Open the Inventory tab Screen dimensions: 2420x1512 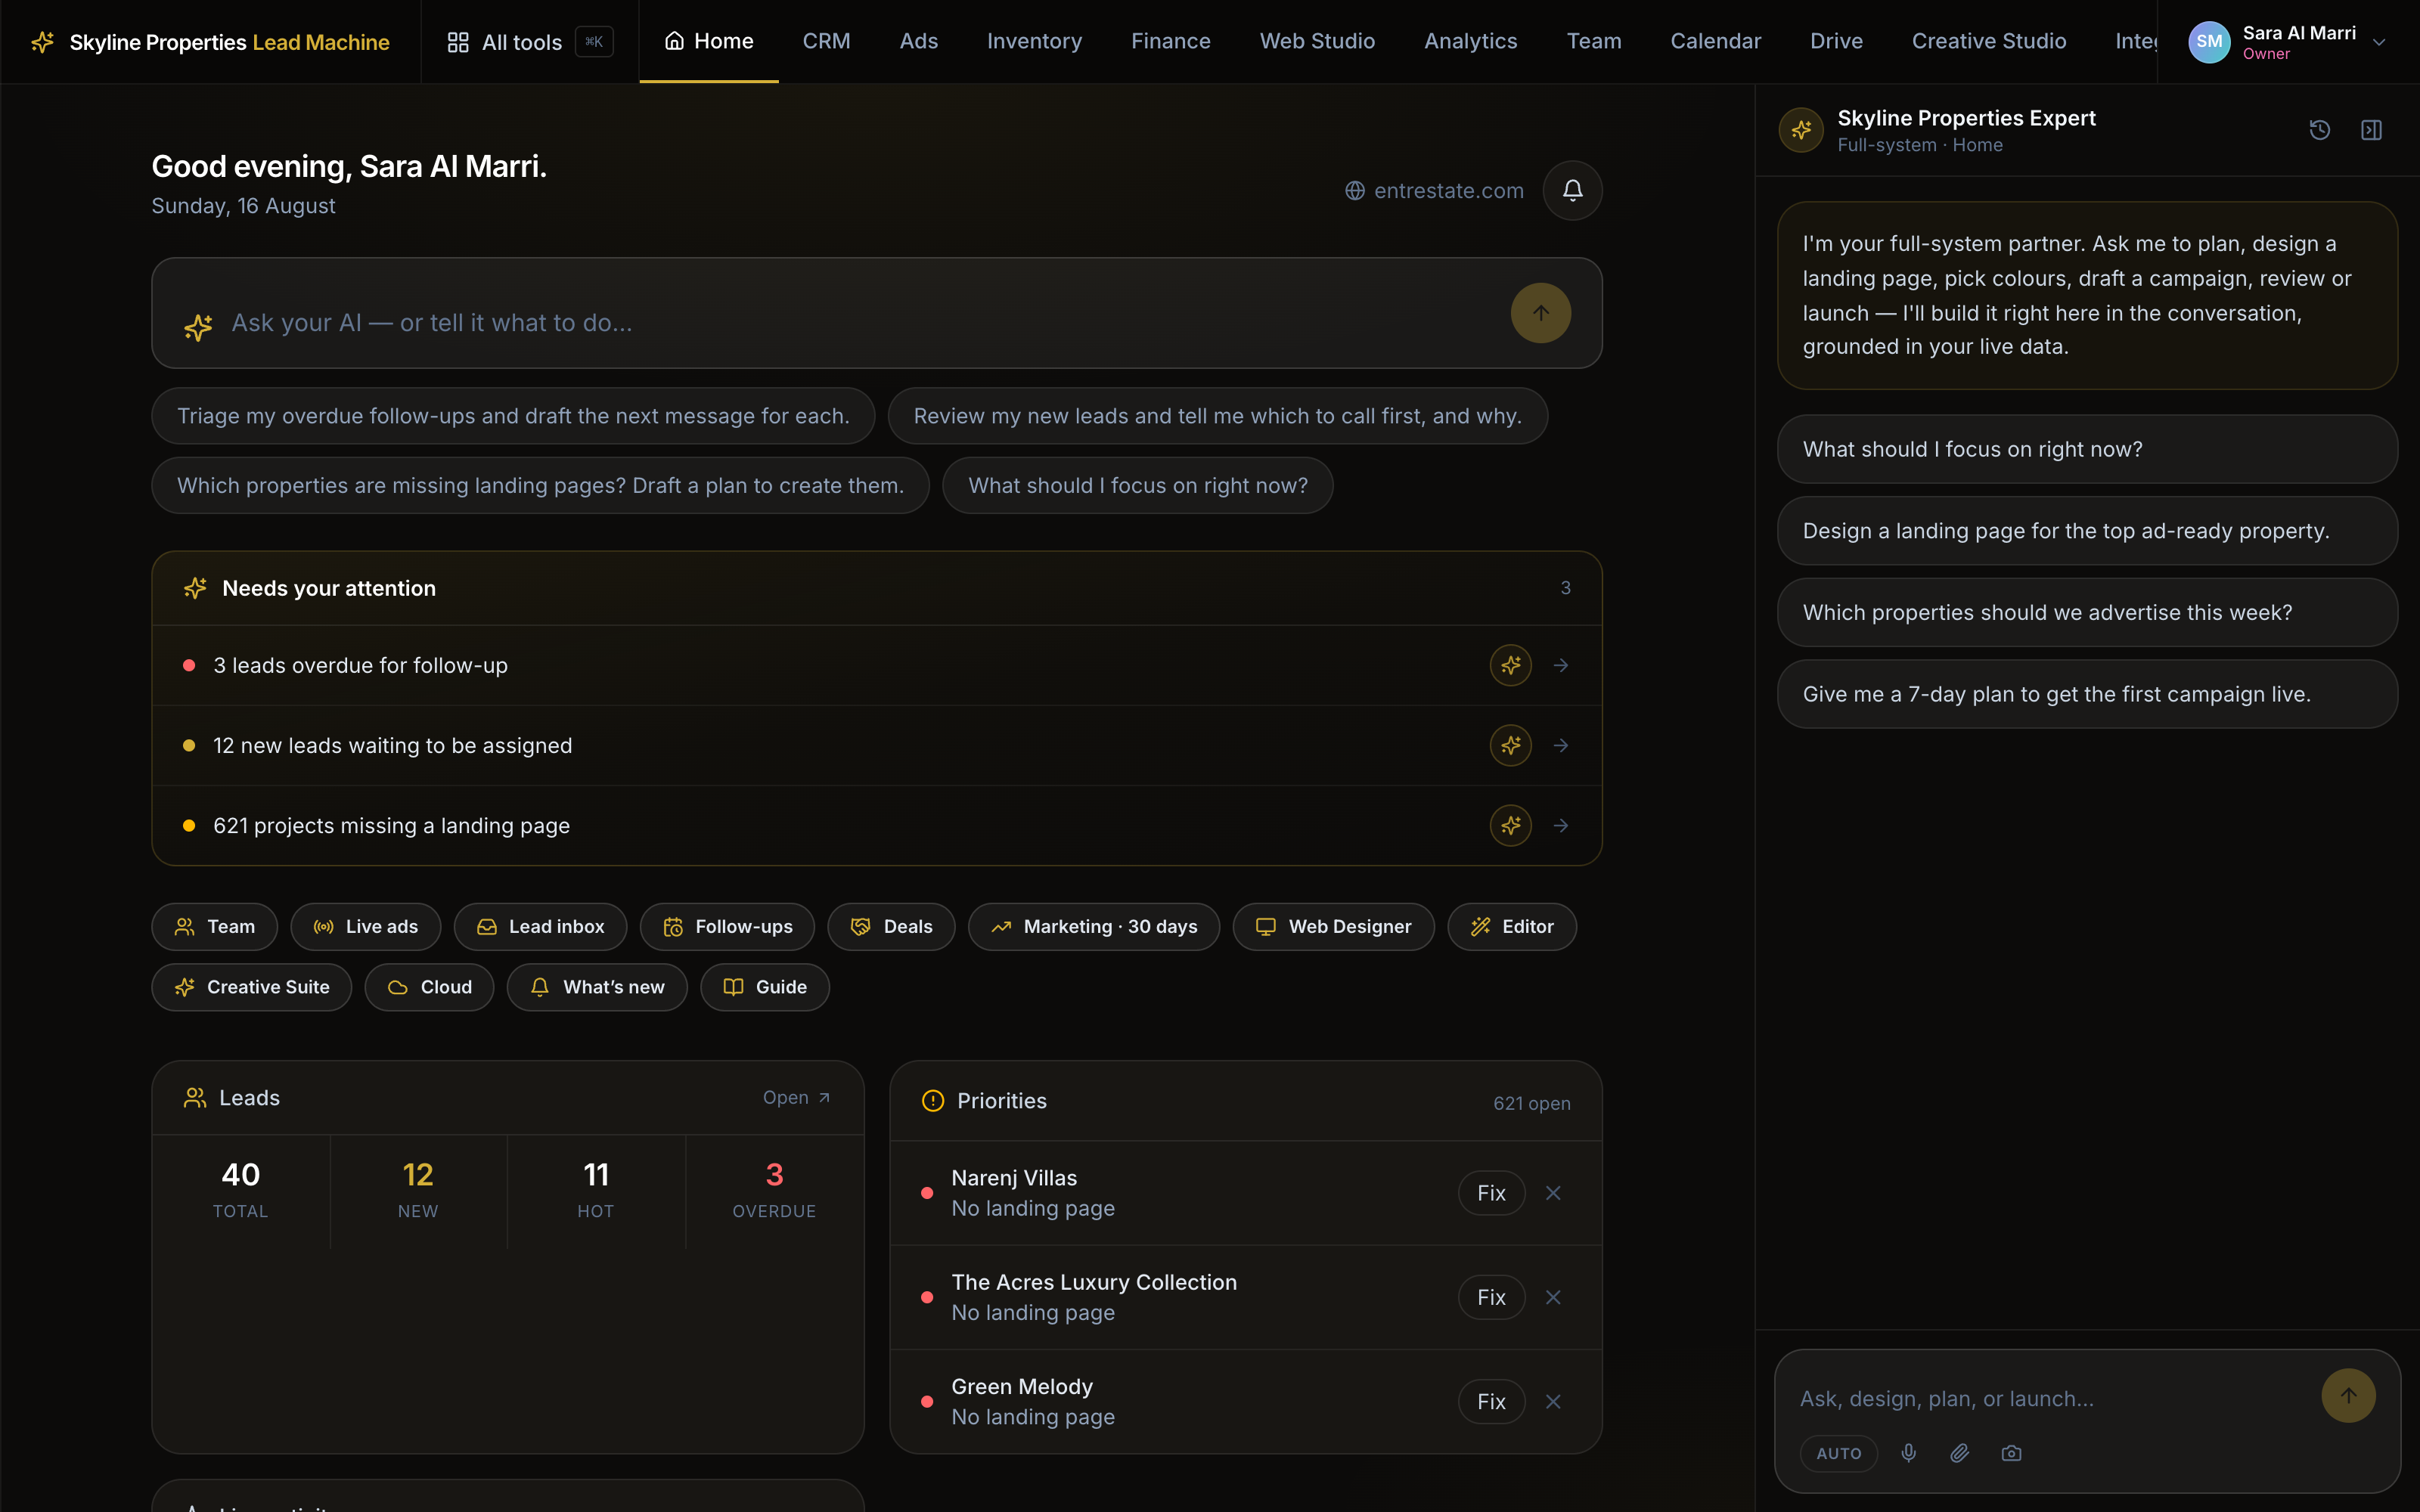click(1034, 41)
